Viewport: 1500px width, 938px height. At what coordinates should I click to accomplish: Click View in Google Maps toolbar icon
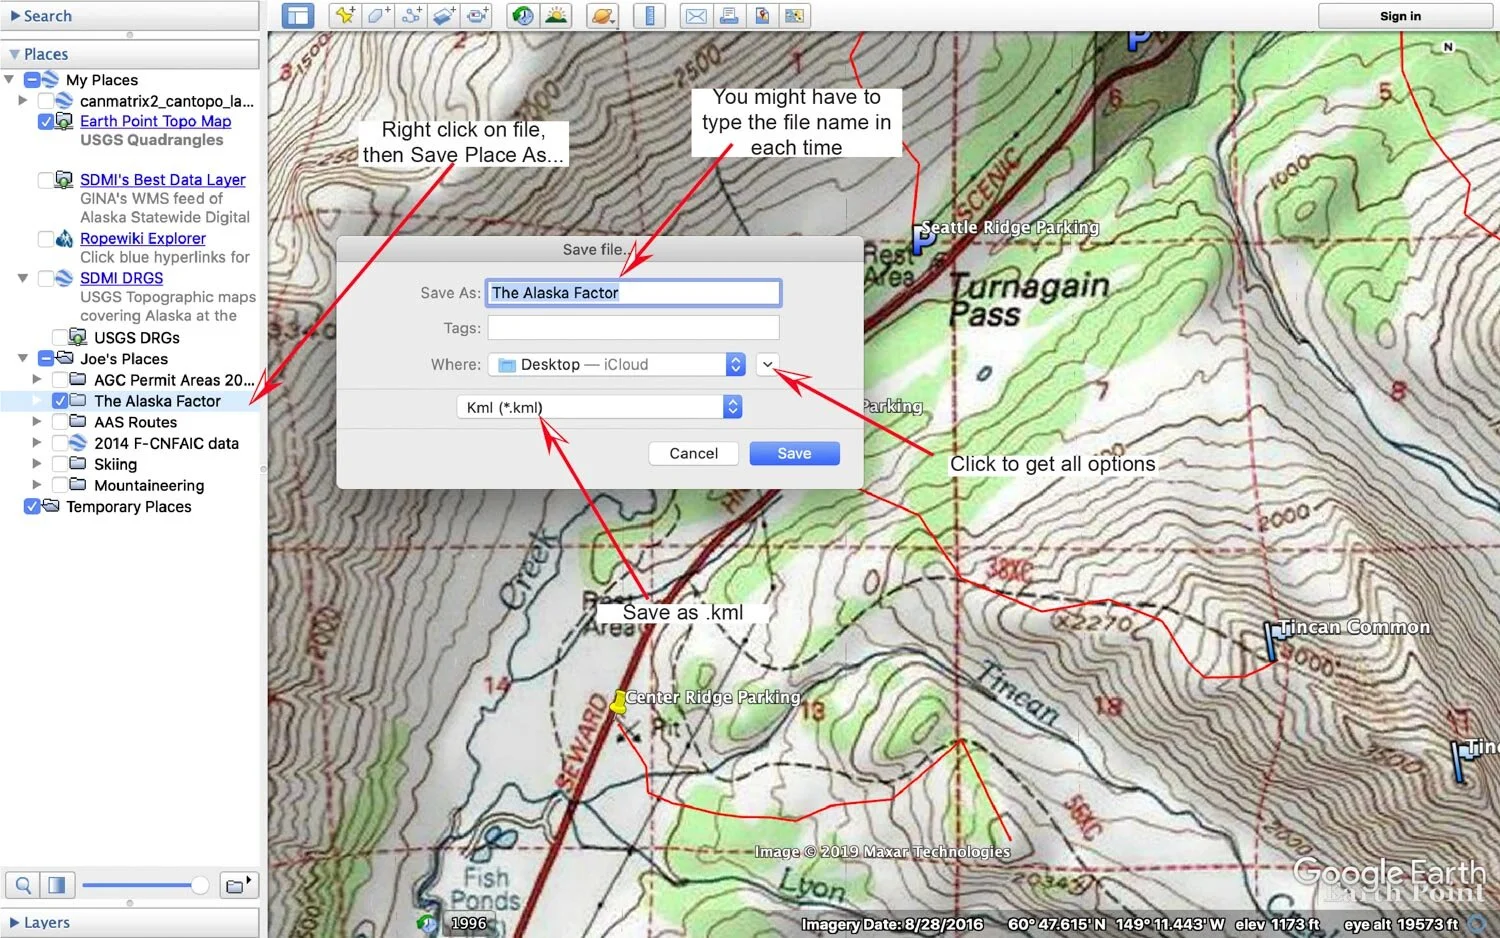coord(795,15)
